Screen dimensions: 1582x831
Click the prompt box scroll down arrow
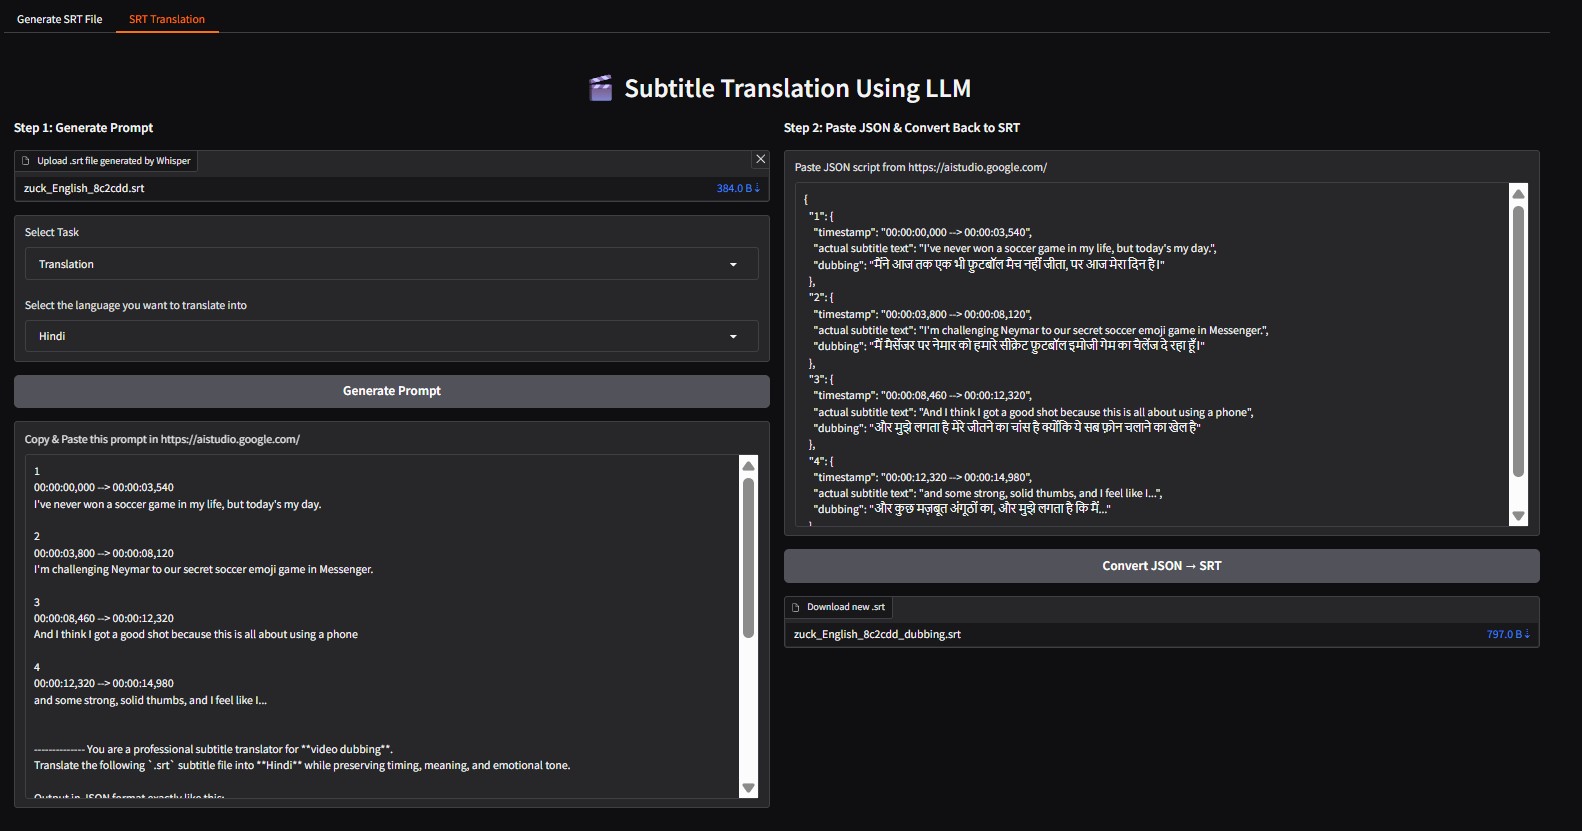[x=748, y=788]
